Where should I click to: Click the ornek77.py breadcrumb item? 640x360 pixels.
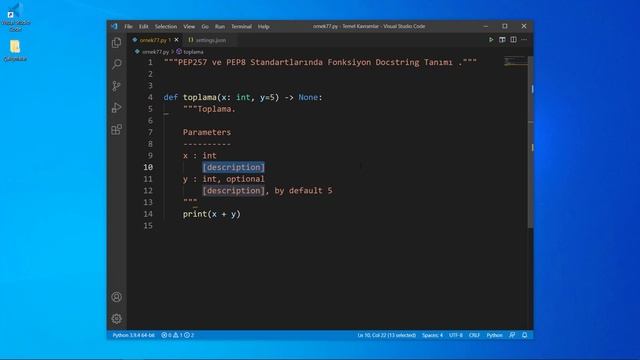151,52
